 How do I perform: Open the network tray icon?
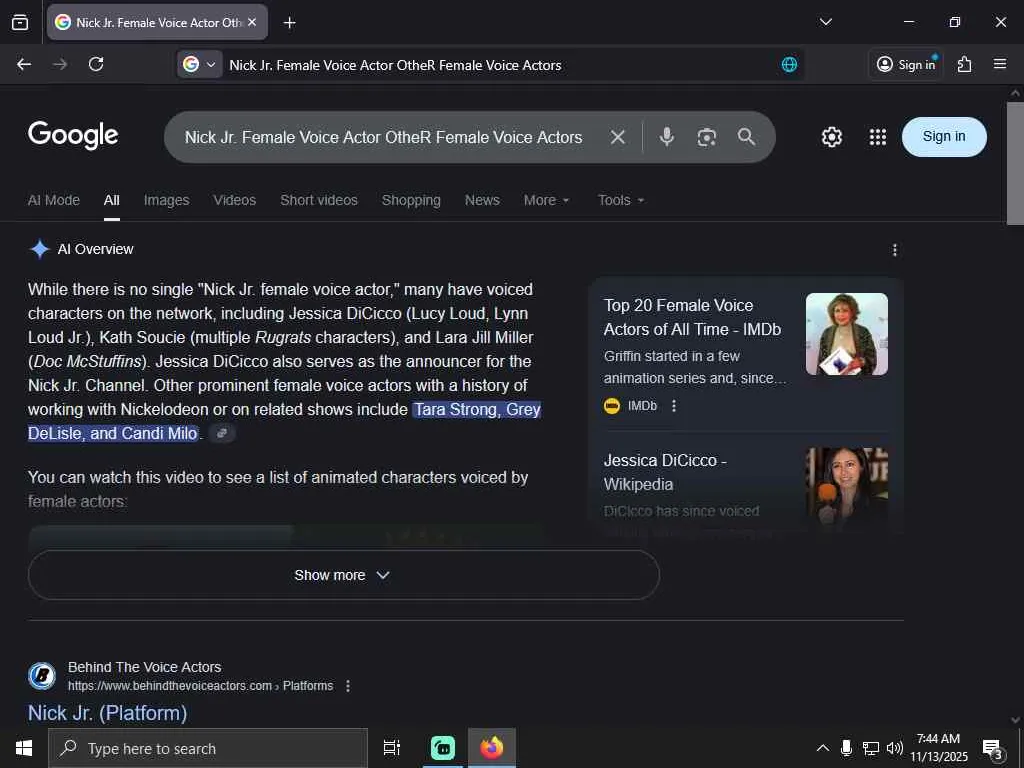(871, 748)
